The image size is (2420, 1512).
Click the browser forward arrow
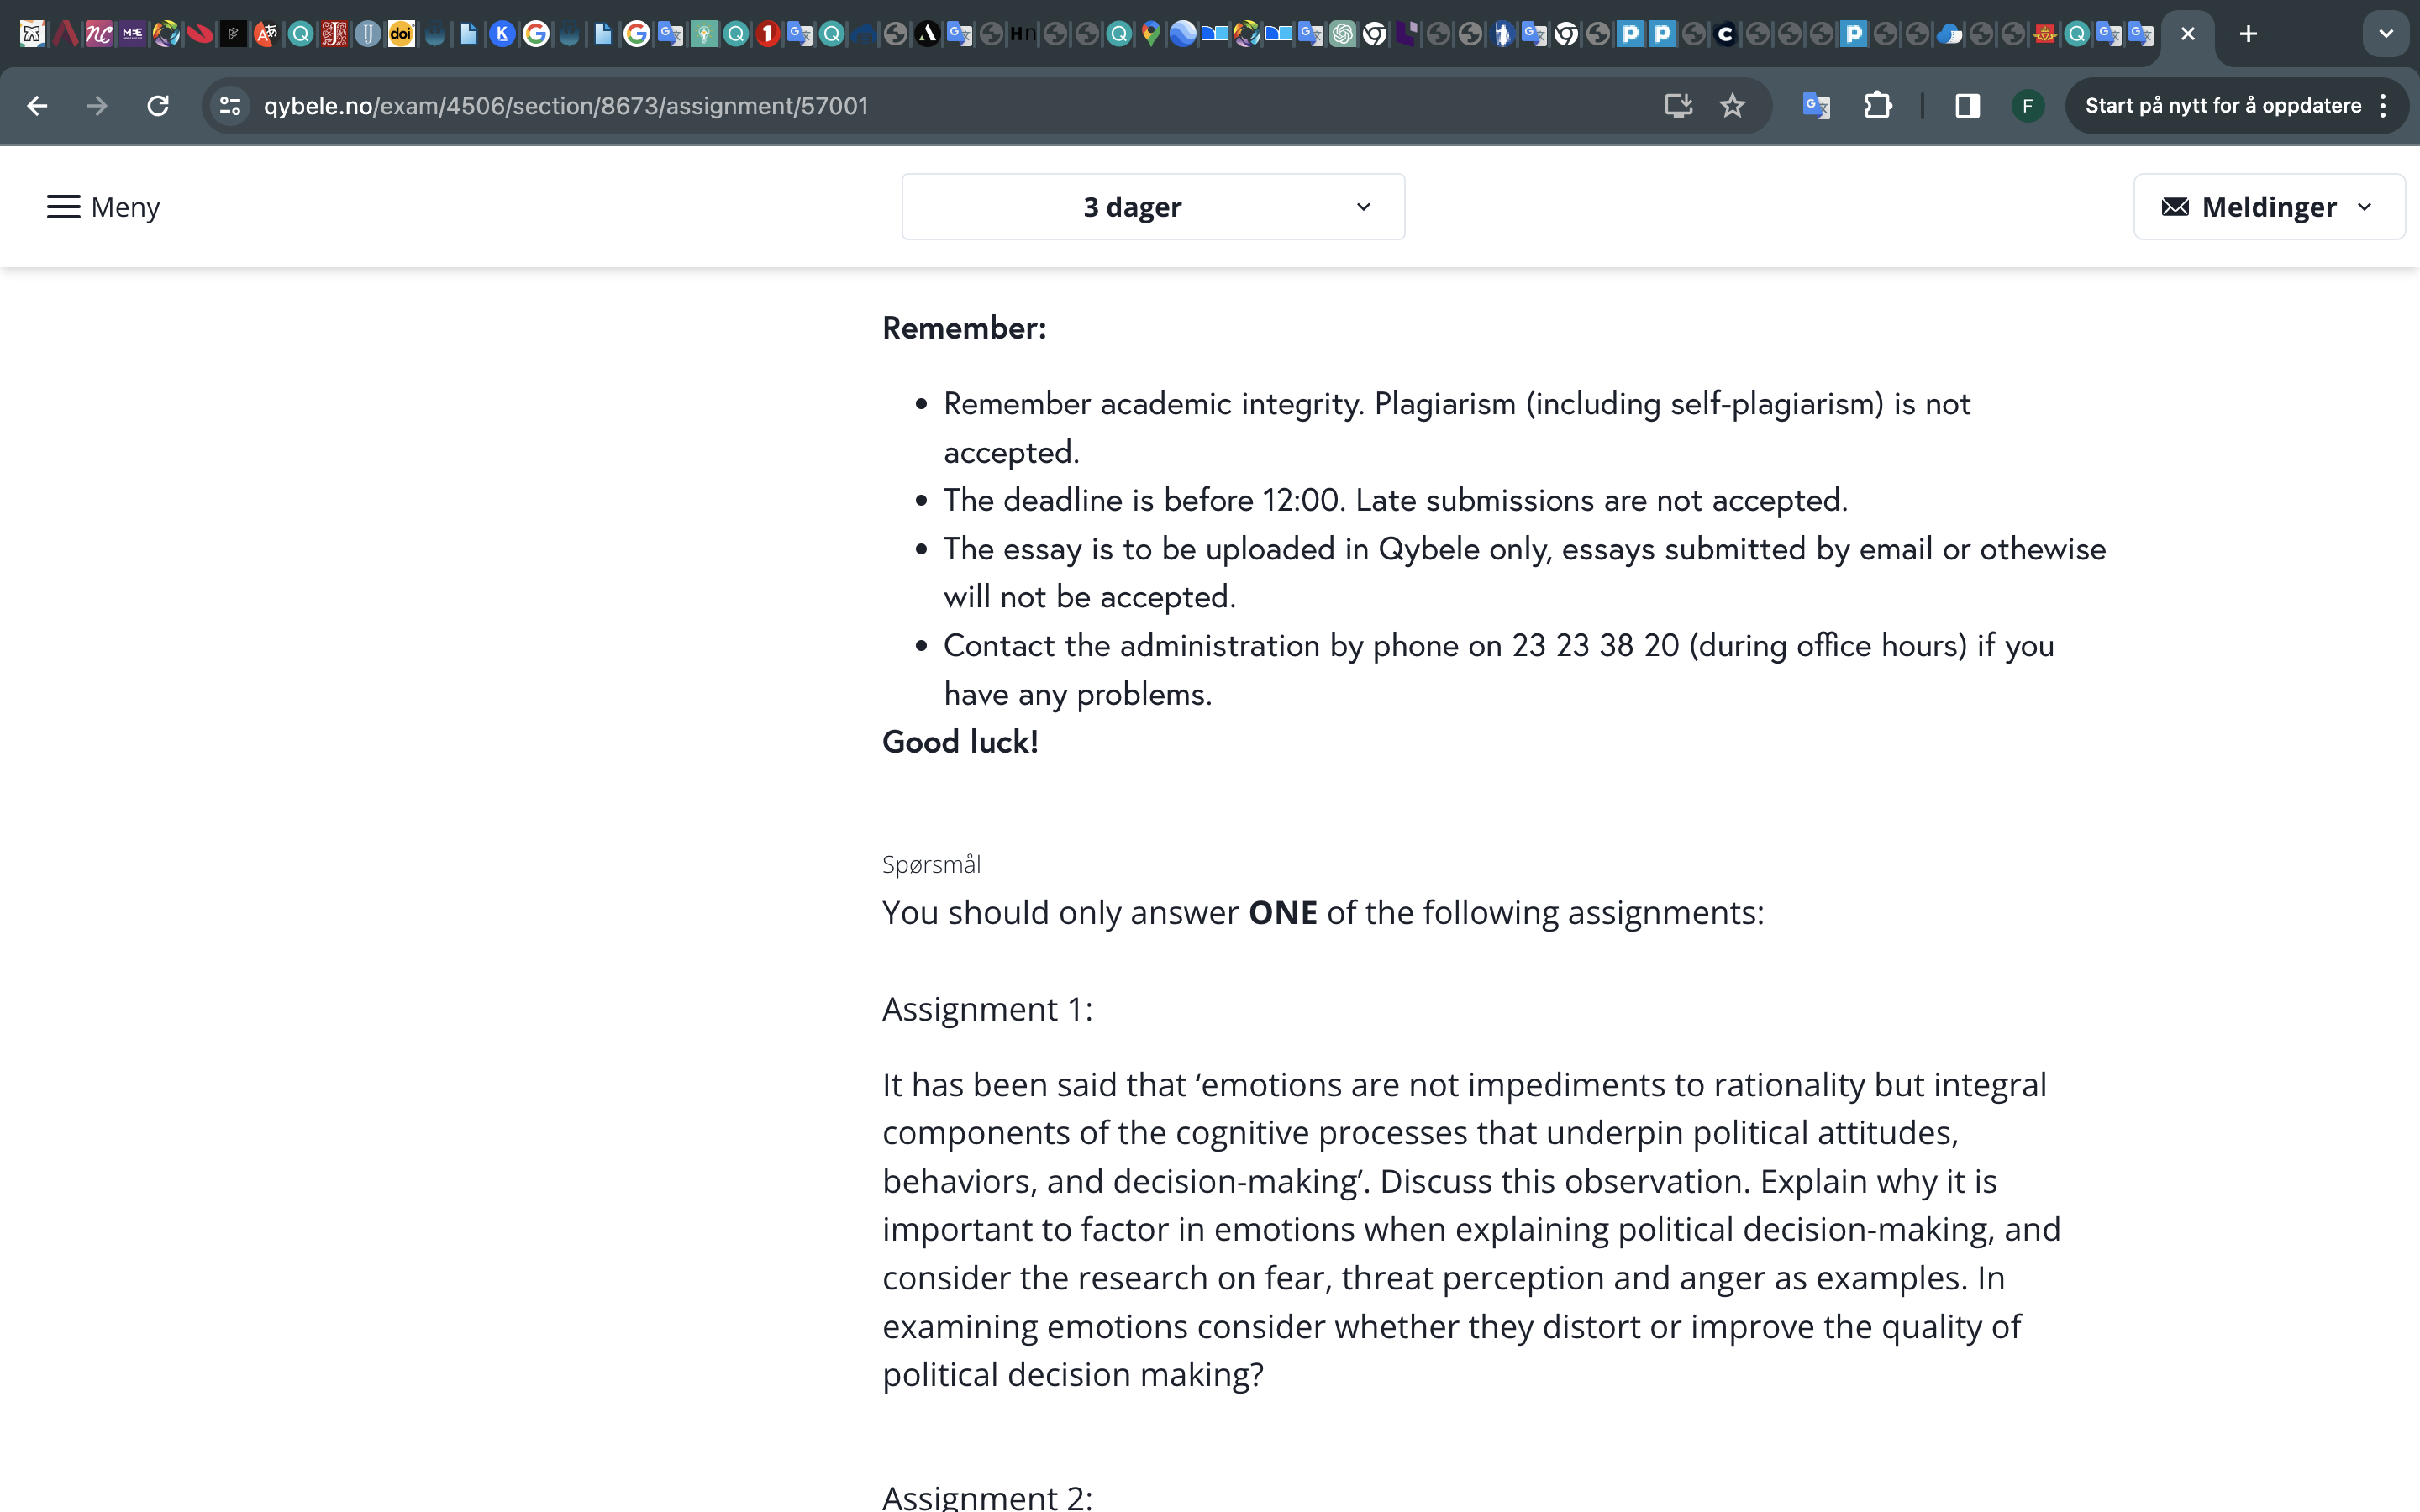(x=97, y=106)
